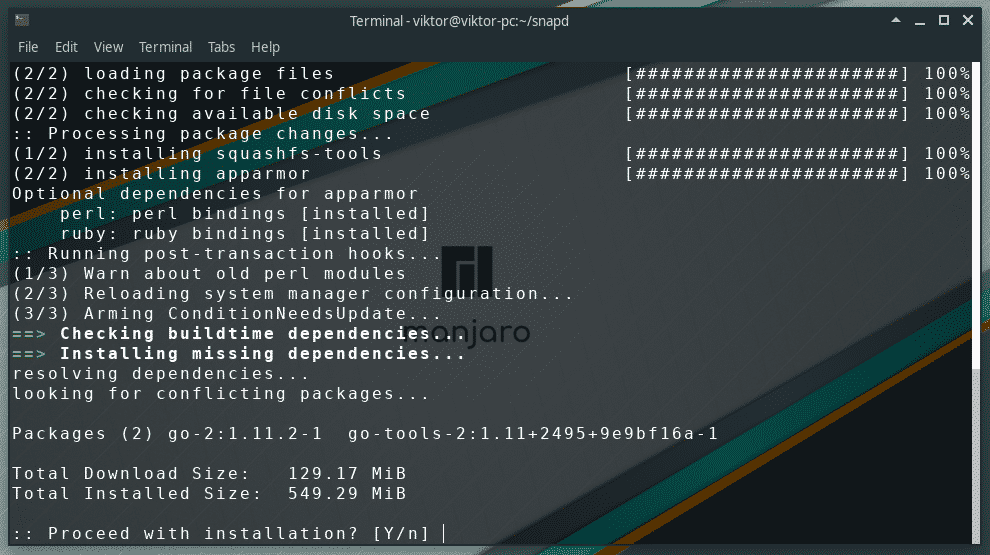Image resolution: width=990 pixels, height=555 pixels.
Task: Click 'Installing missing dependencies...' line
Action: [239, 354]
